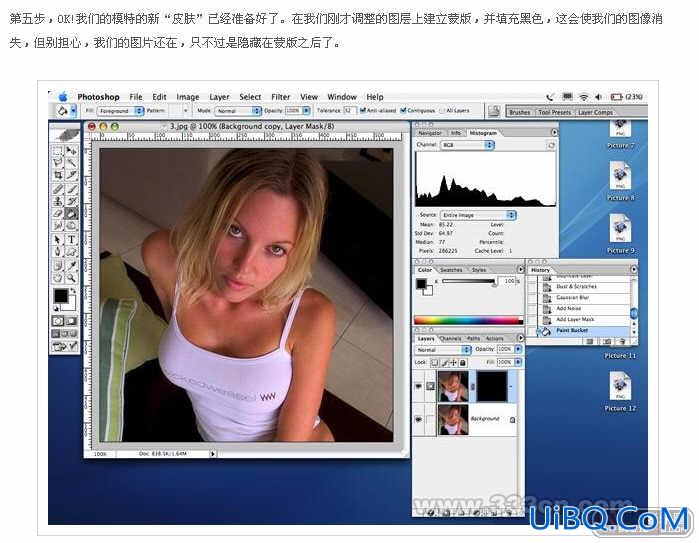The width and height of the screenshot is (699, 543).
Task: Open the Source Entire Image dropdown
Action: click(478, 215)
